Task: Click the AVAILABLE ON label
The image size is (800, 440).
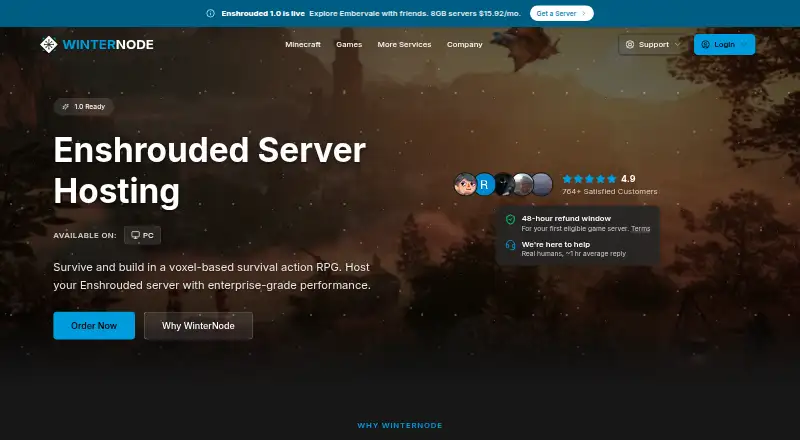Action: [x=85, y=235]
